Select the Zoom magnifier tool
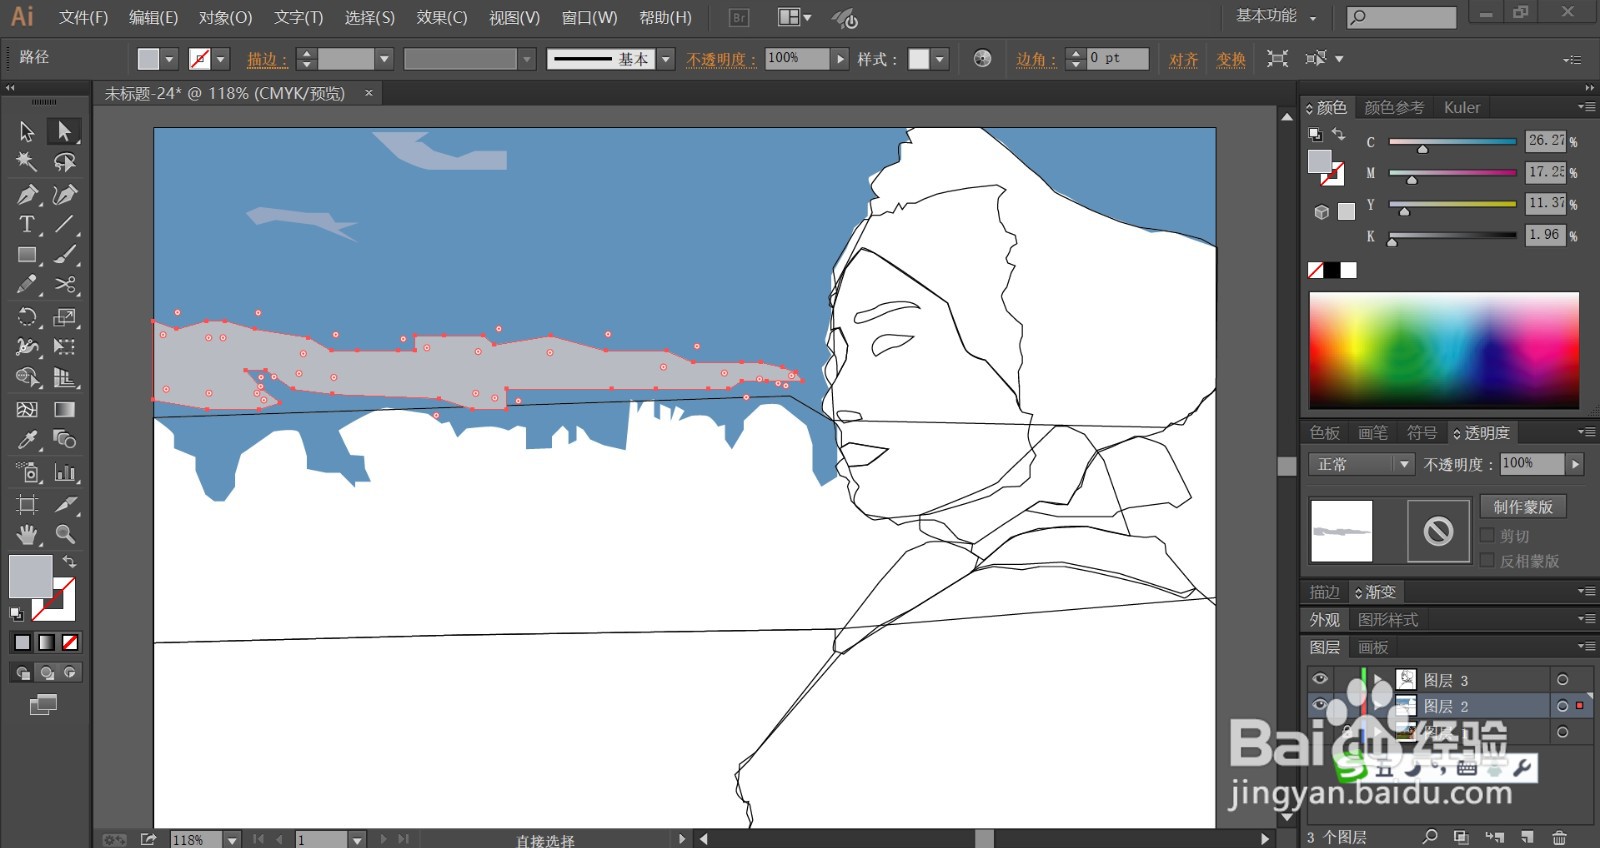This screenshot has height=848, width=1600. pos(65,534)
